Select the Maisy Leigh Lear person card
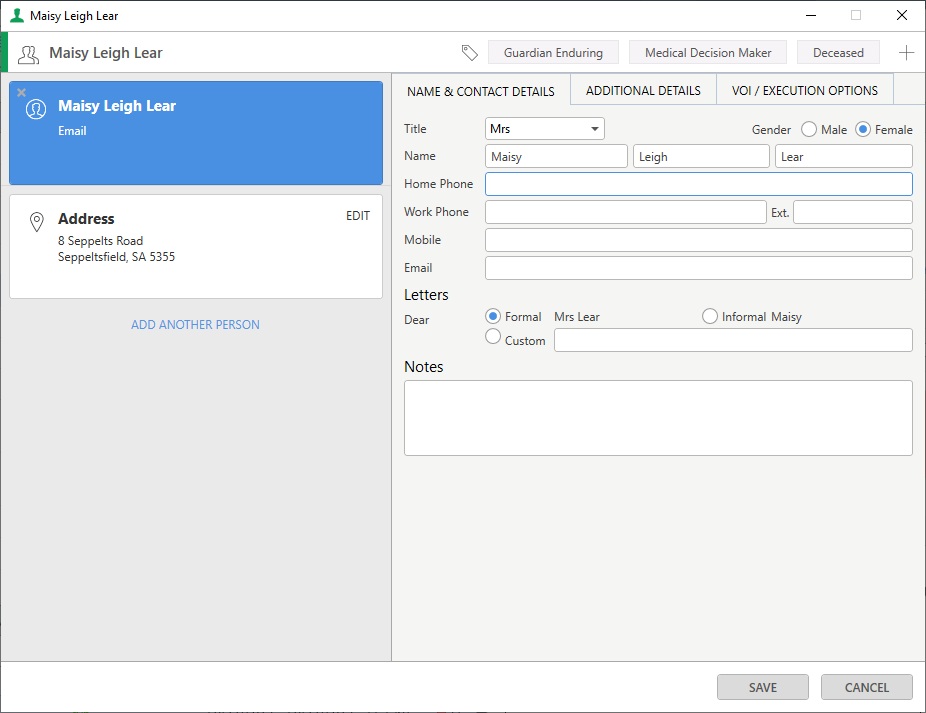 [x=195, y=133]
